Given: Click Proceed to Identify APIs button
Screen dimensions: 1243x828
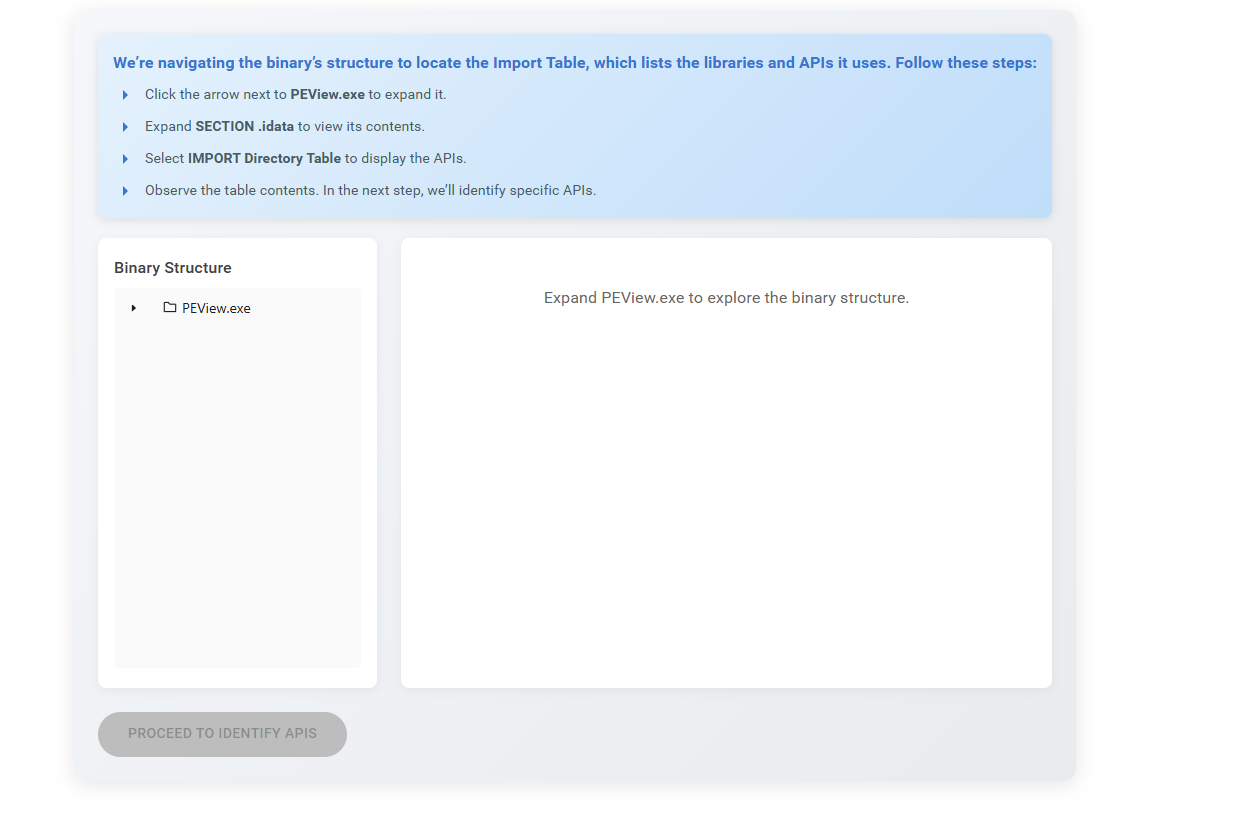Looking at the screenshot, I should pos(222,734).
